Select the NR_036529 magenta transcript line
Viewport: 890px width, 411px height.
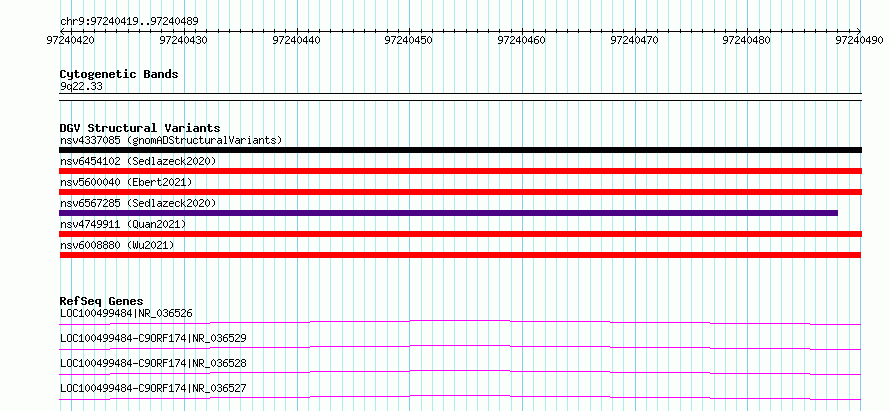coord(460,348)
